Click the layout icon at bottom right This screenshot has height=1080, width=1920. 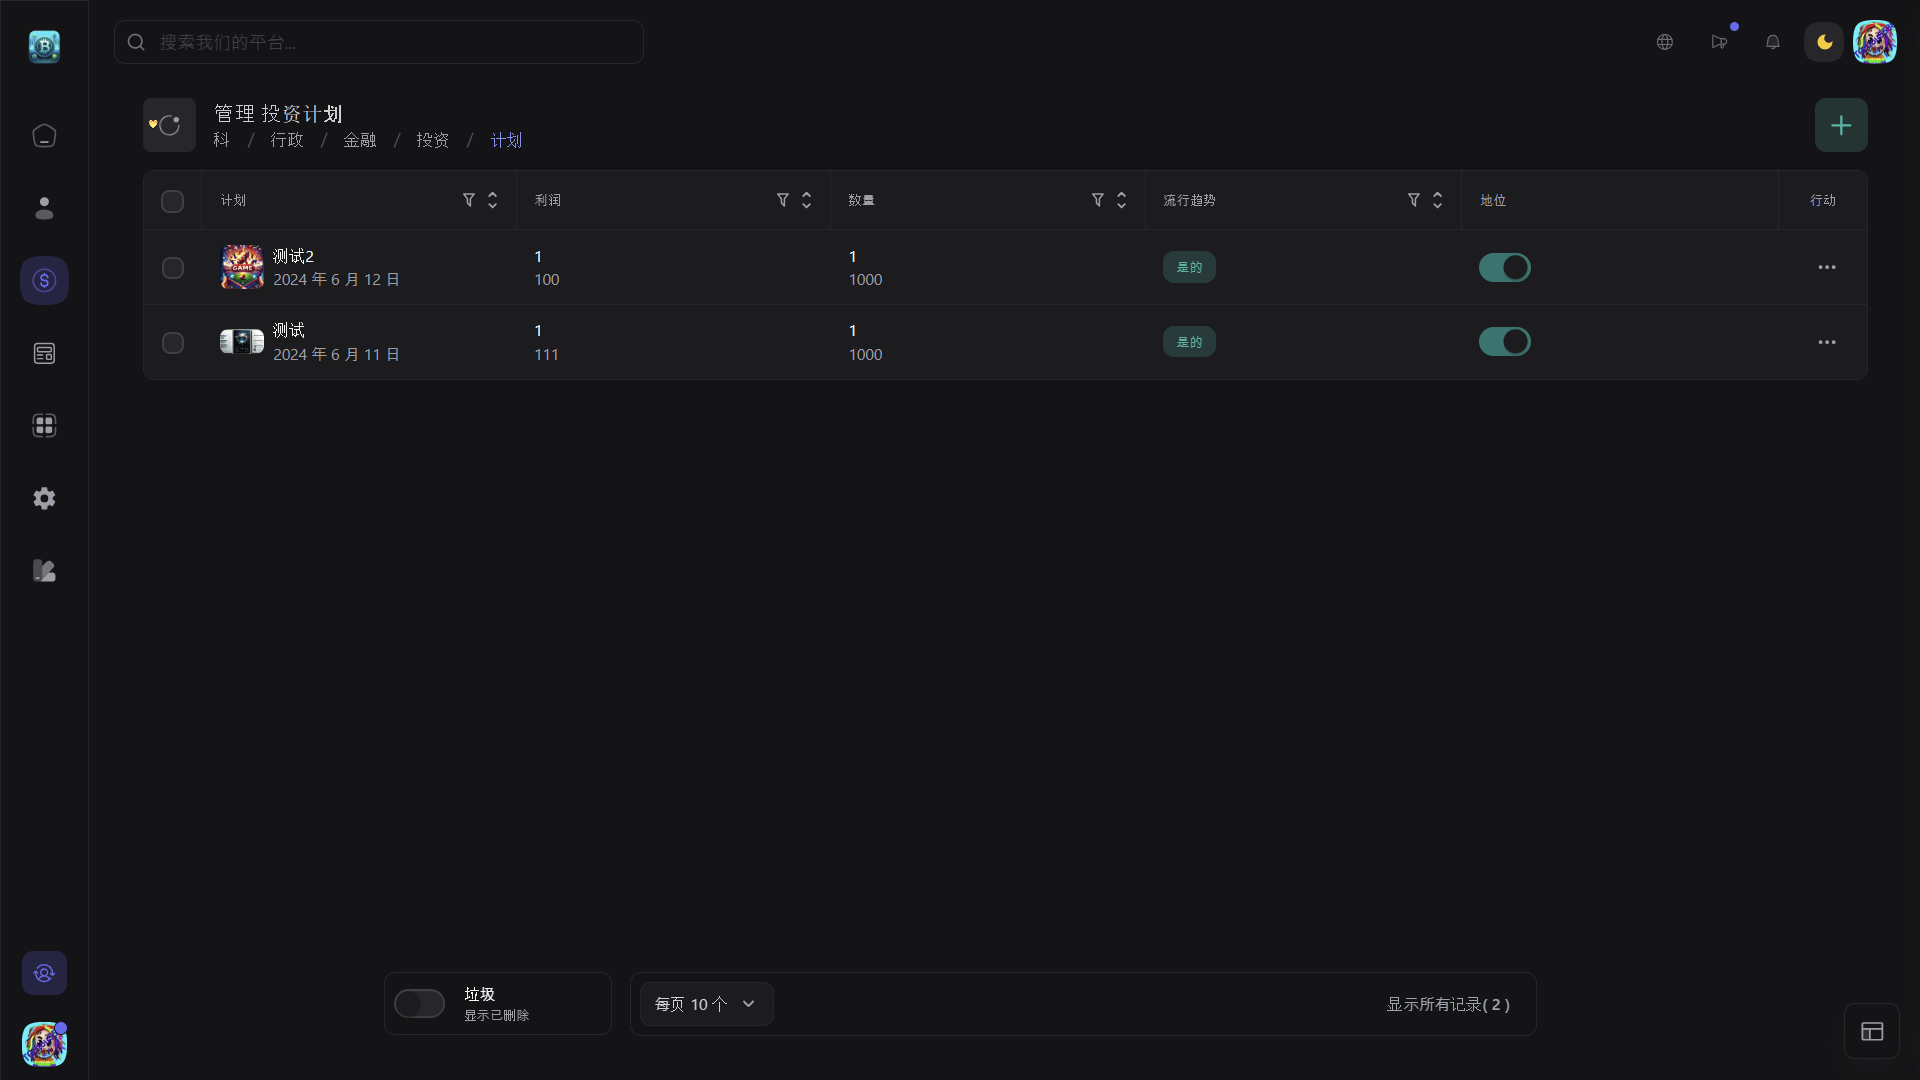tap(1872, 1031)
